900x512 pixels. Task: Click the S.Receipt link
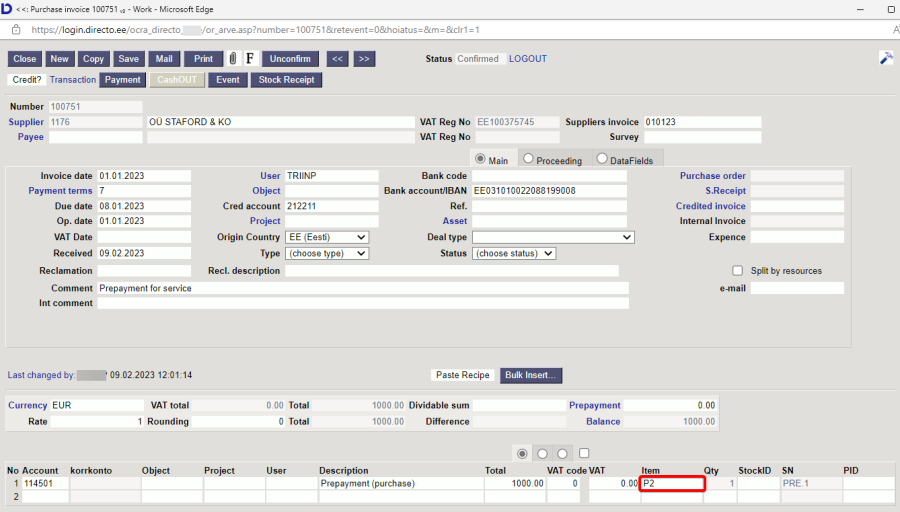point(726,191)
